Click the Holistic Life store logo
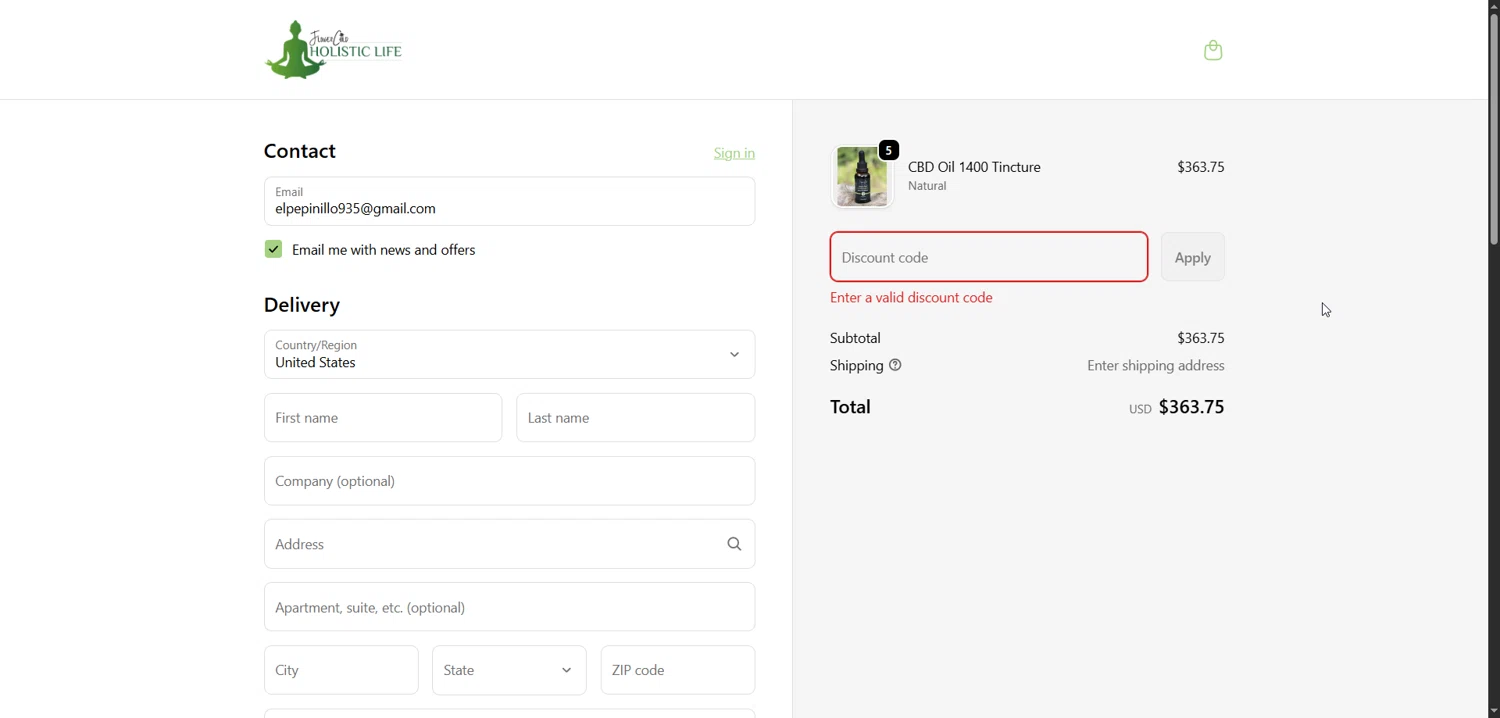The width and height of the screenshot is (1500, 718). point(334,50)
